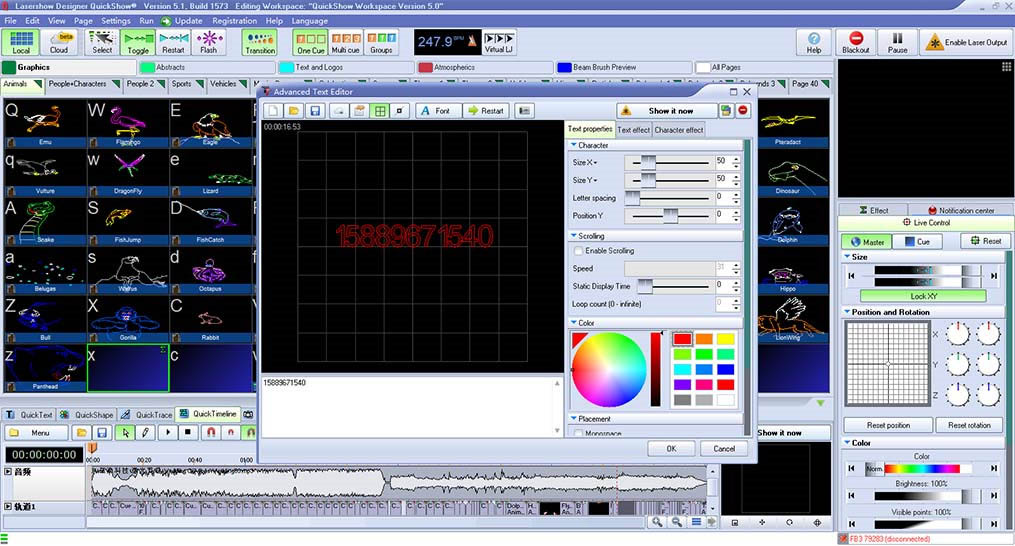Select the arrow pointer tool in QuickTimeline
The image size is (1015, 546).
(126, 432)
